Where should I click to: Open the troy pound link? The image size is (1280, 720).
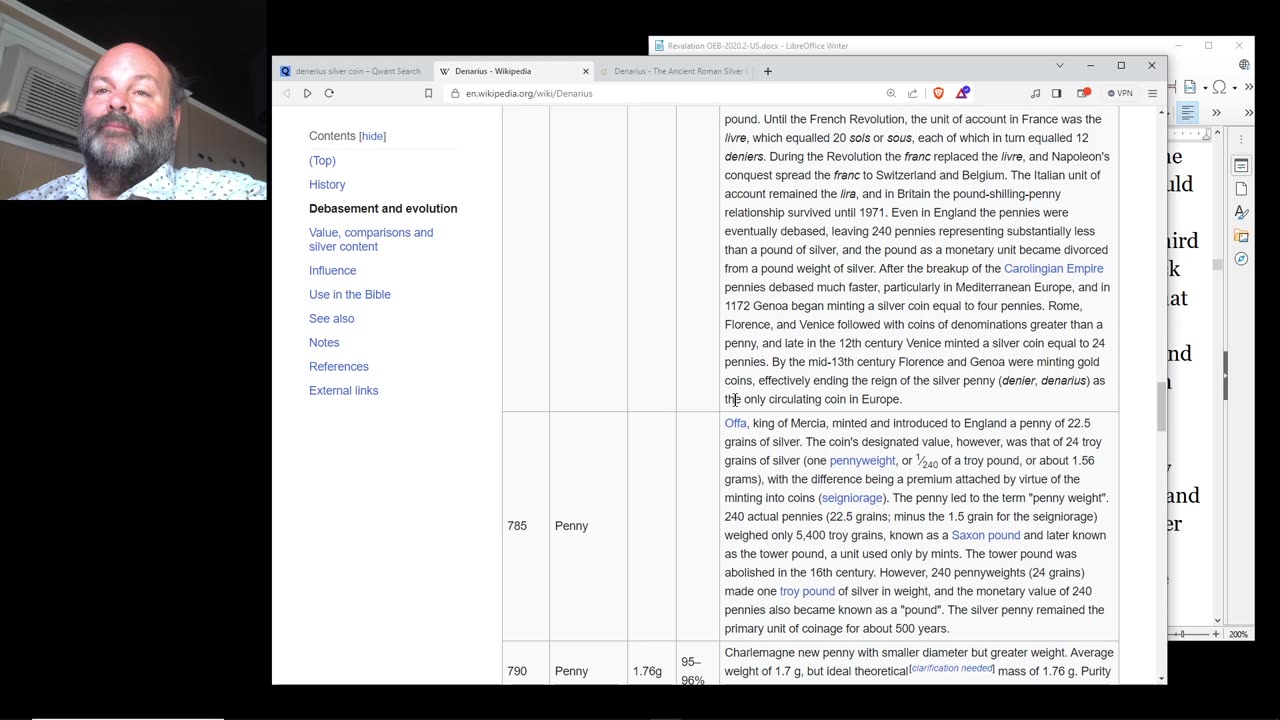coord(807,591)
